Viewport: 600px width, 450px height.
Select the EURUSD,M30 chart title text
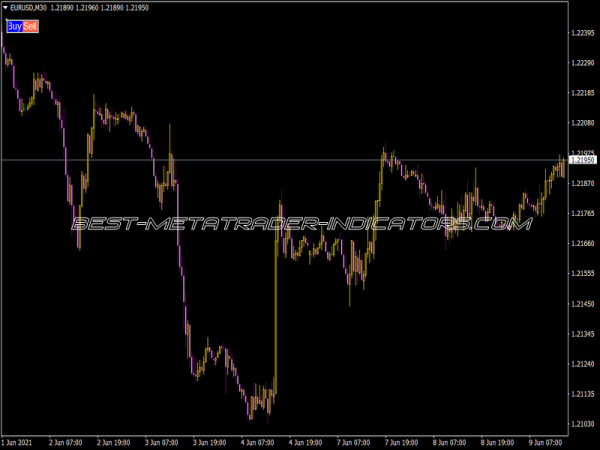point(28,9)
